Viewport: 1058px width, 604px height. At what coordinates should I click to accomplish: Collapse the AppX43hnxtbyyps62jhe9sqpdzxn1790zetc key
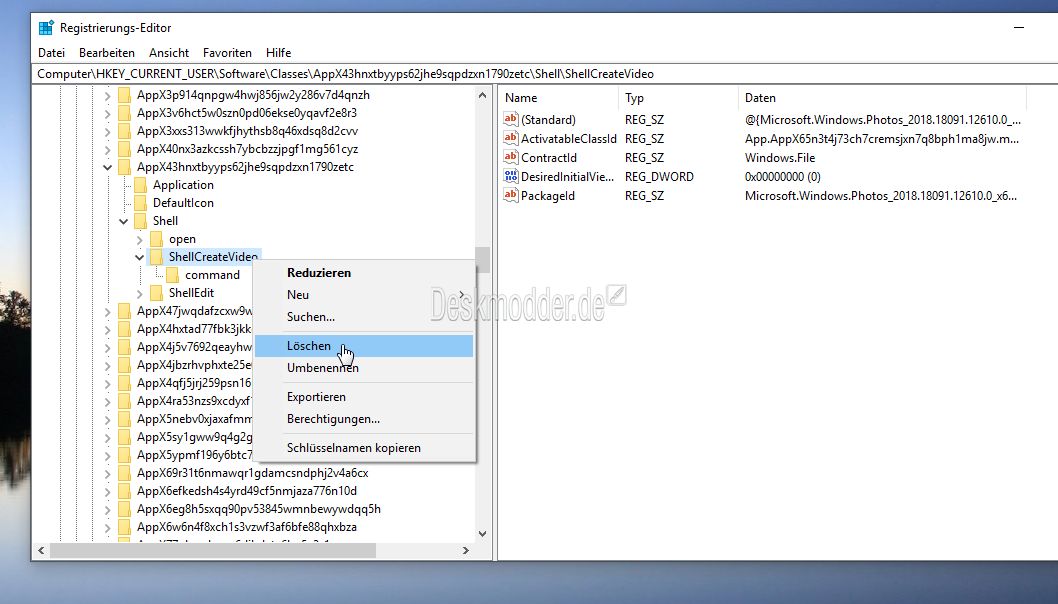click(107, 167)
